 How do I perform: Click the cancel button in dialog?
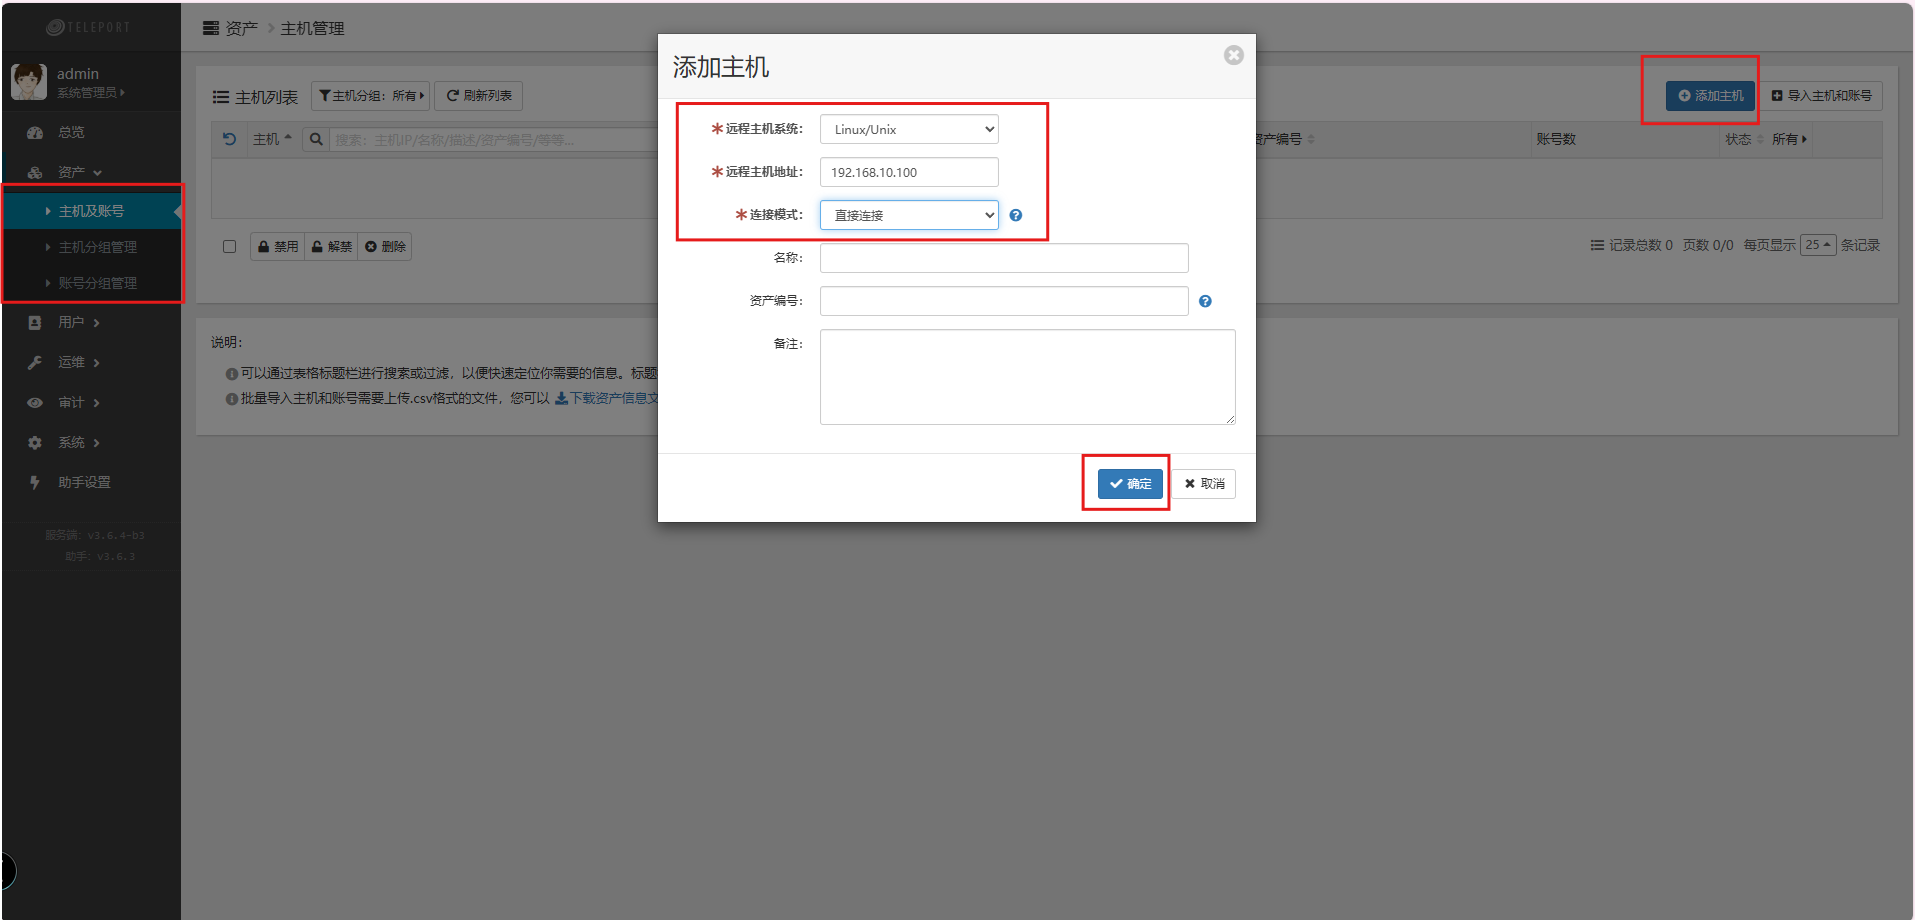coord(1204,484)
